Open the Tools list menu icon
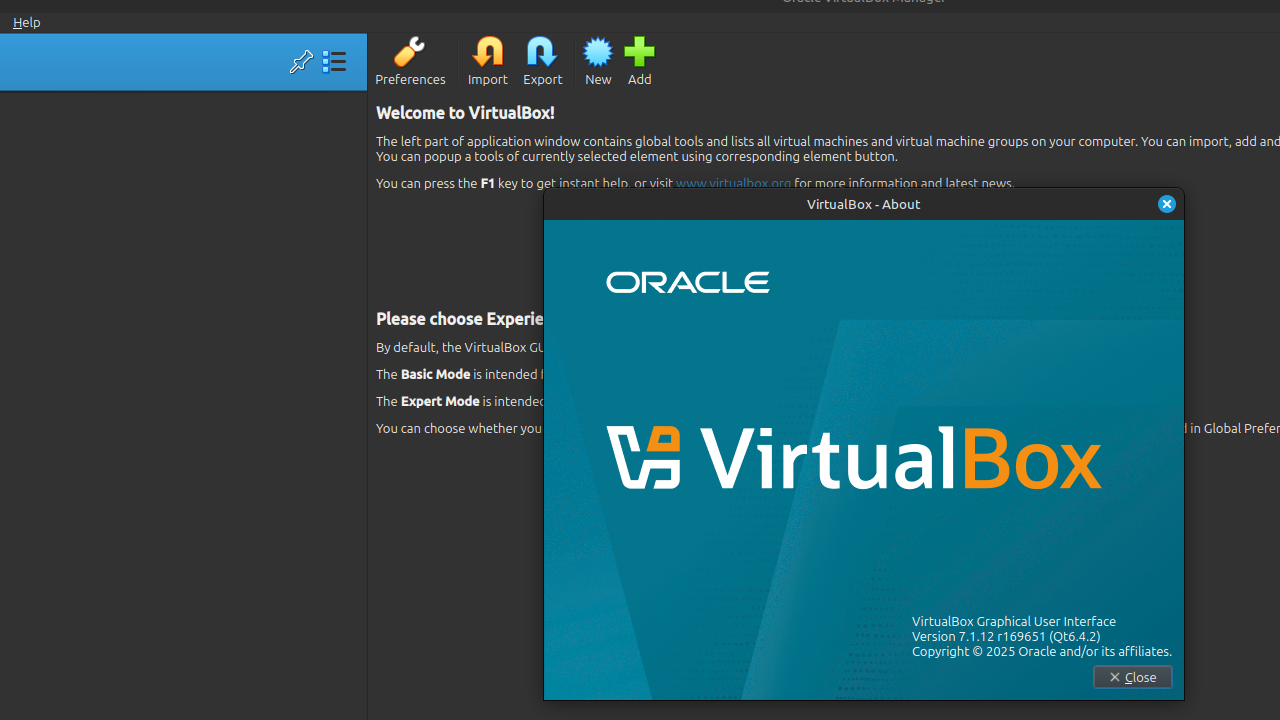This screenshot has width=1280, height=720. (x=334, y=62)
